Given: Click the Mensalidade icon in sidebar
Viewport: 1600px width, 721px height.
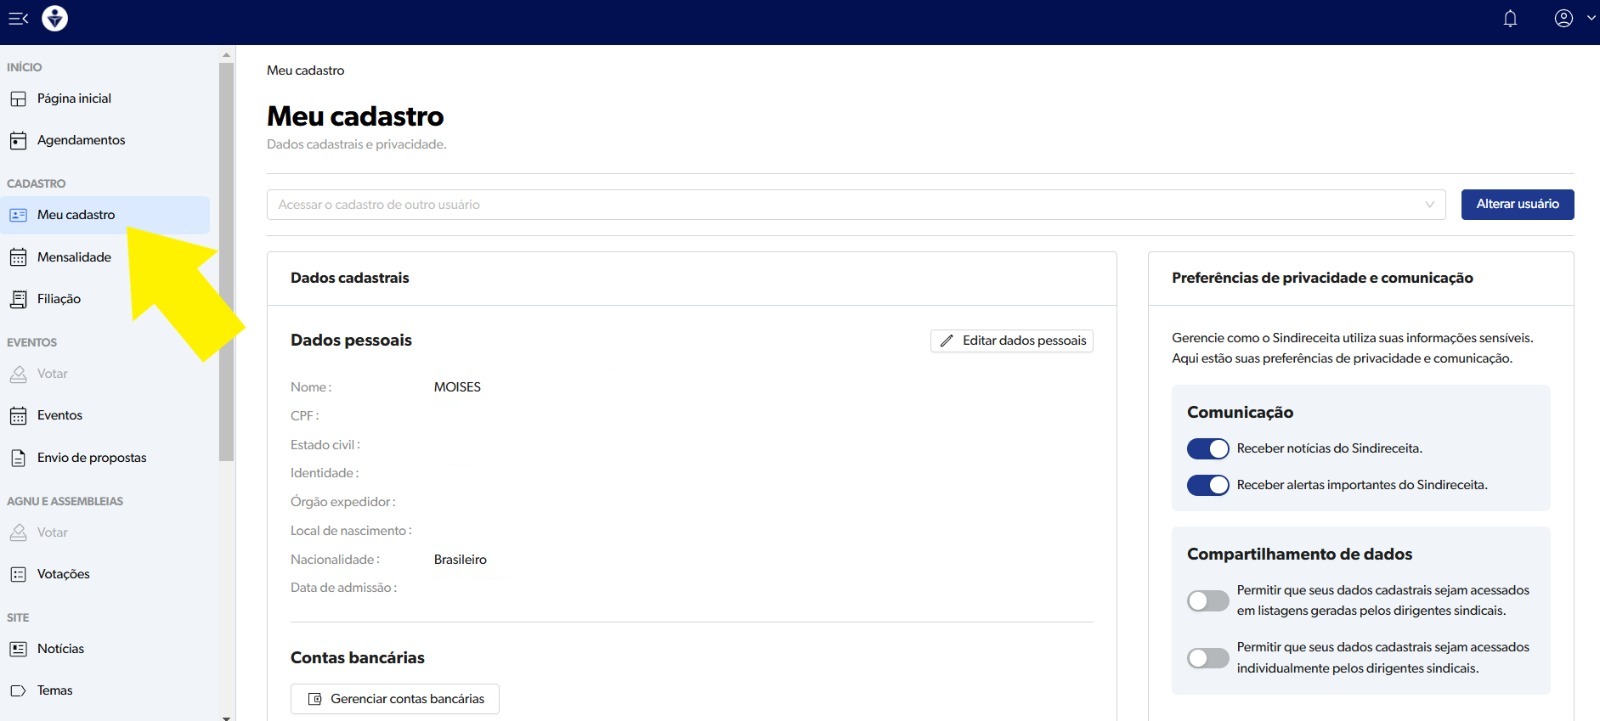Looking at the screenshot, I should pyautogui.click(x=18, y=258).
